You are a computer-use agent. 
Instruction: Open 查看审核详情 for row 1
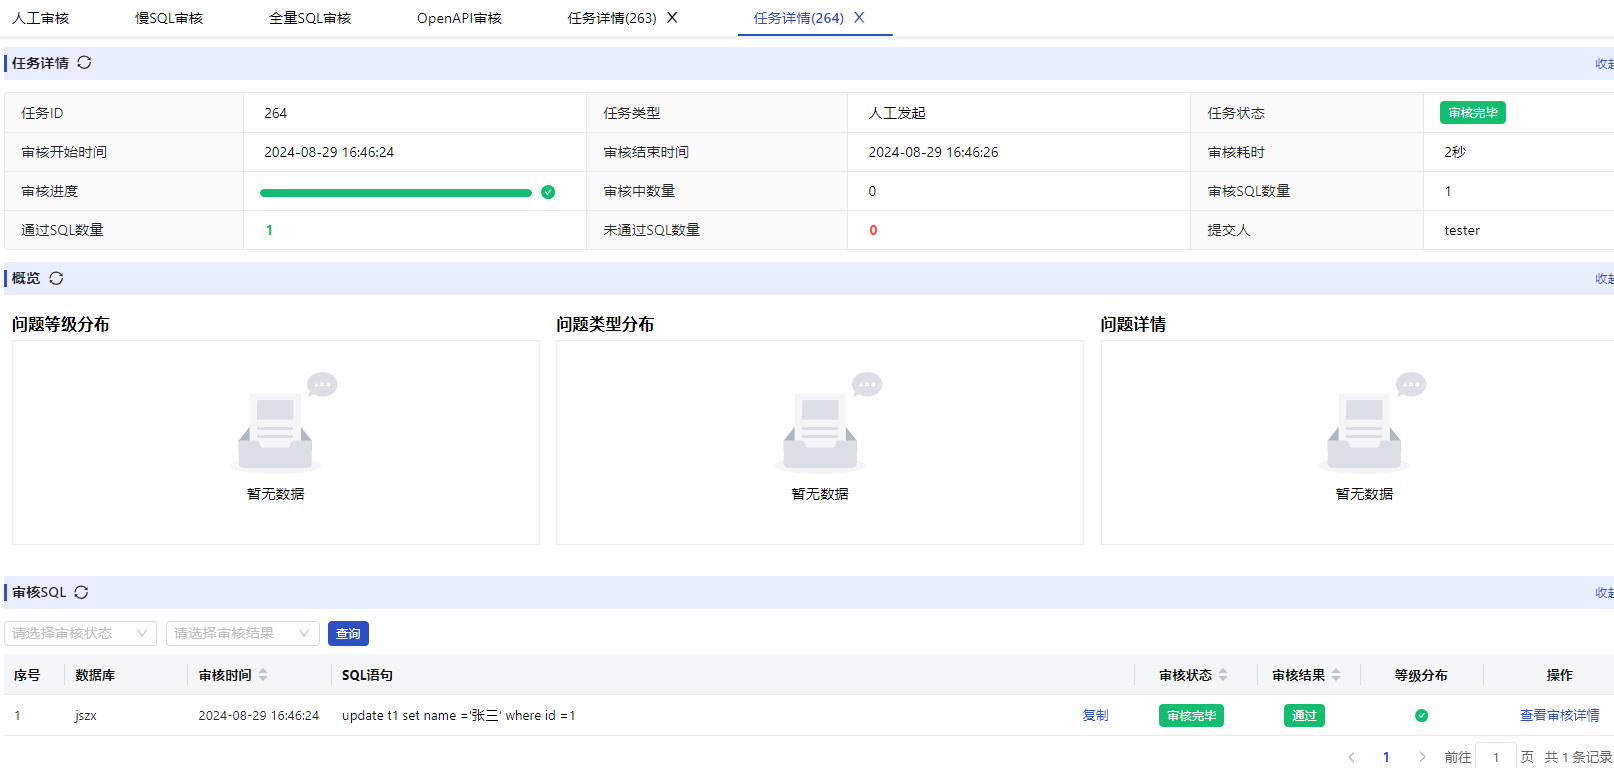(1559, 716)
